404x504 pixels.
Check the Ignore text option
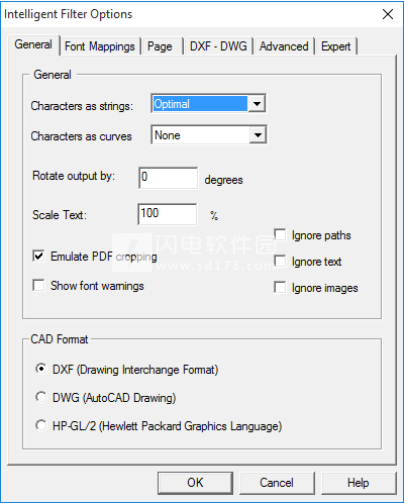[280, 261]
